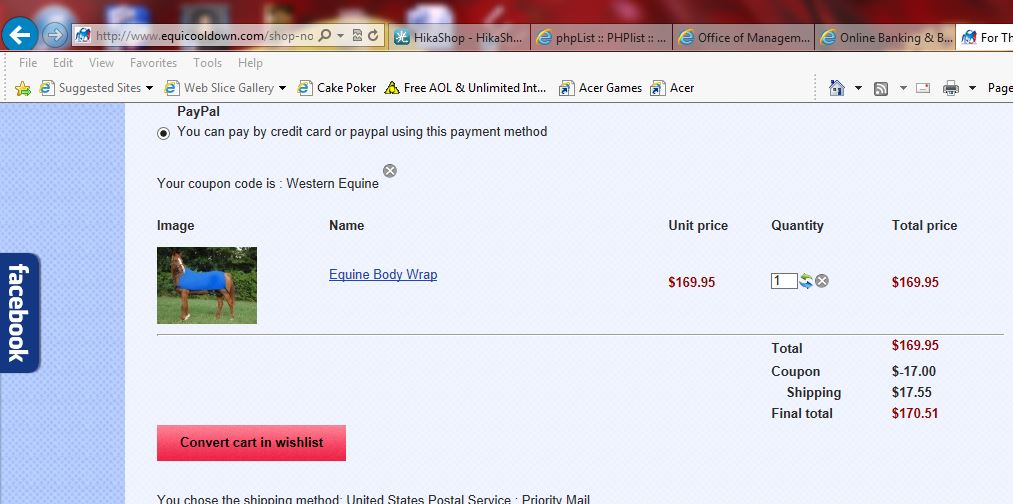
Task: Click the refresh quantity icon in cart
Action: (806, 281)
